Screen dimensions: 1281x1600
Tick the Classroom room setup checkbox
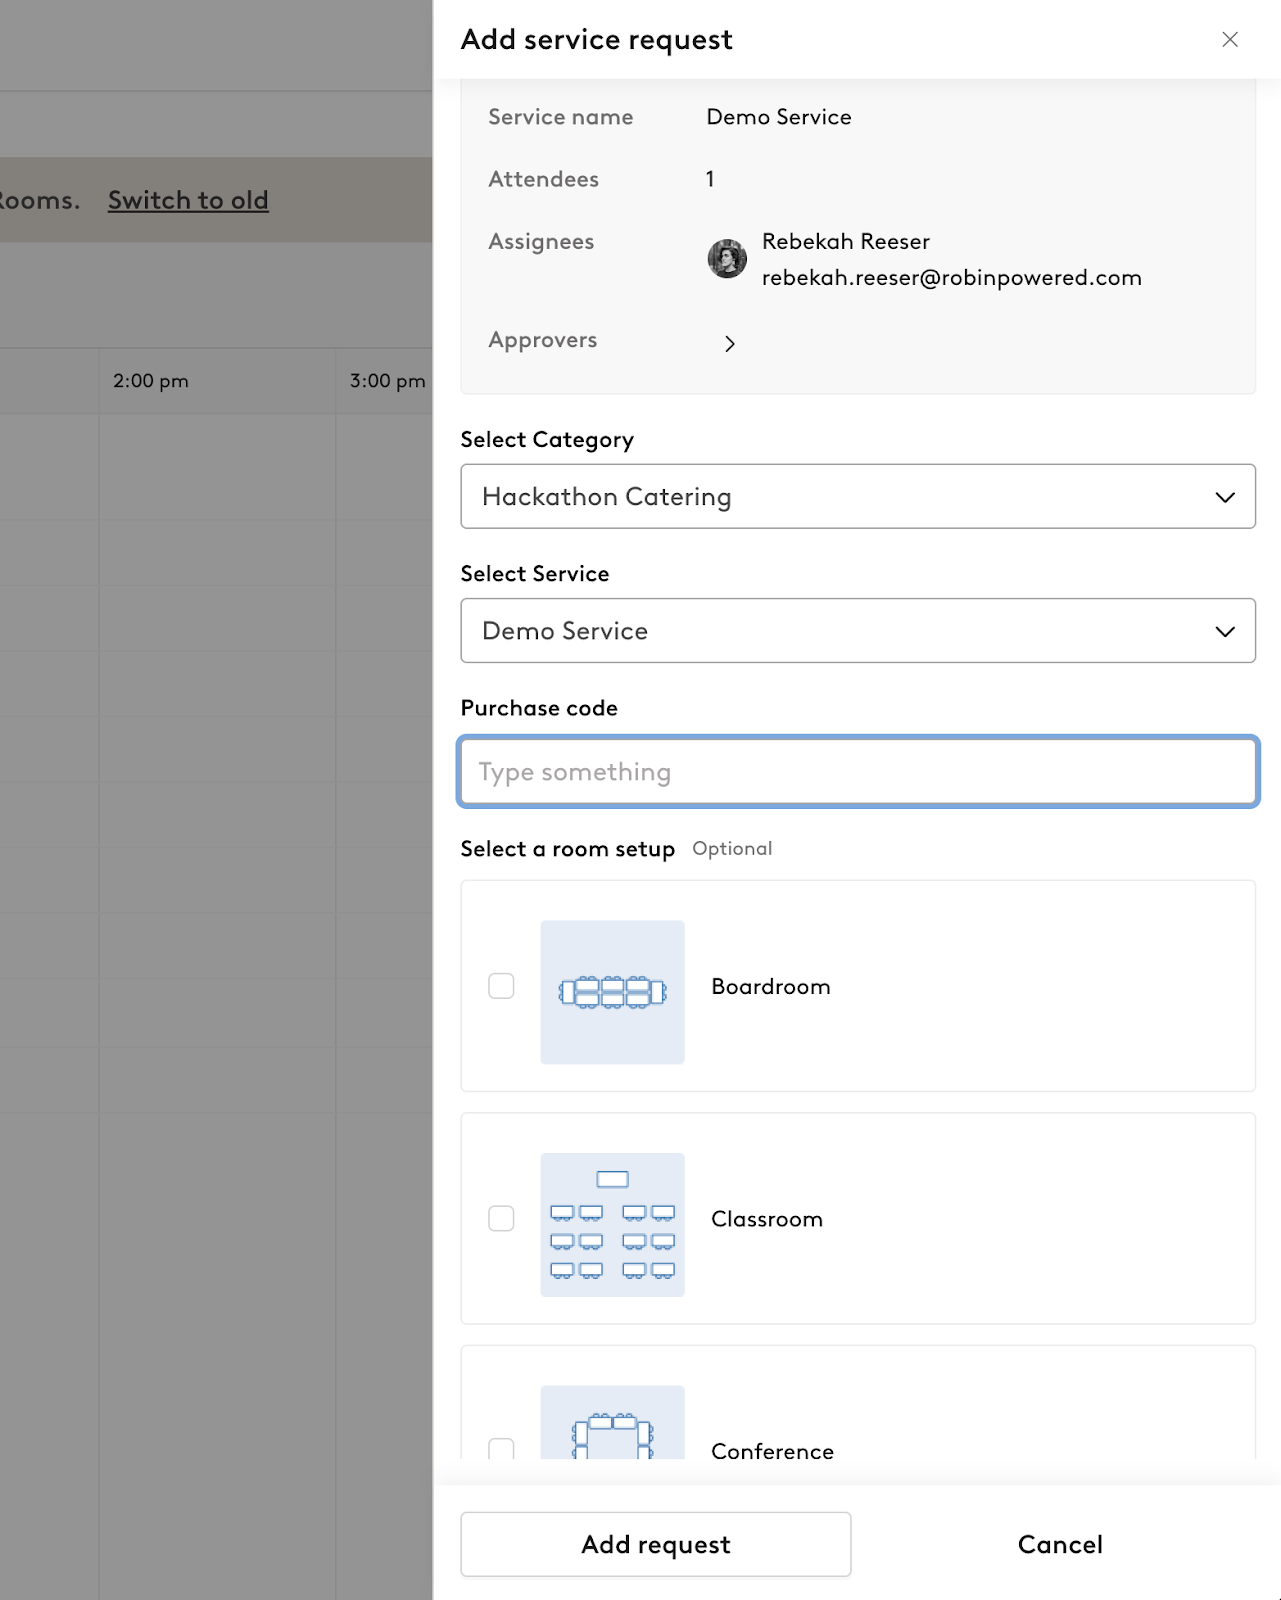point(501,1218)
